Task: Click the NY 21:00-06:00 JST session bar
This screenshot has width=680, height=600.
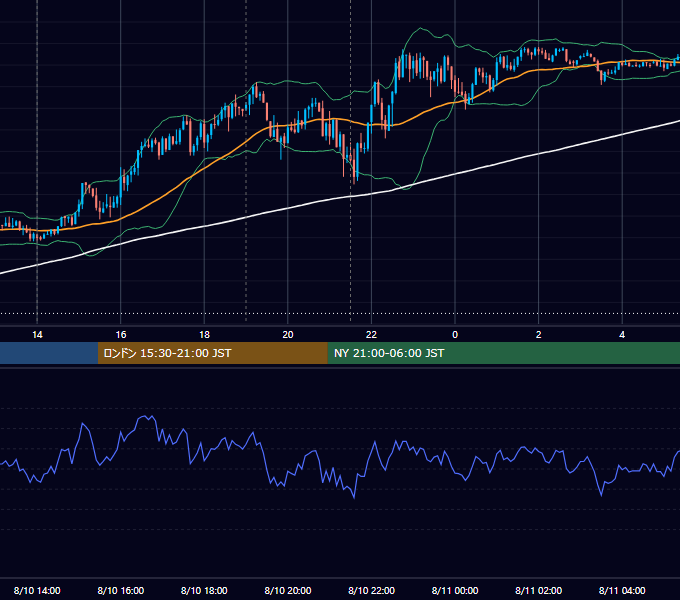Action: pos(503,353)
